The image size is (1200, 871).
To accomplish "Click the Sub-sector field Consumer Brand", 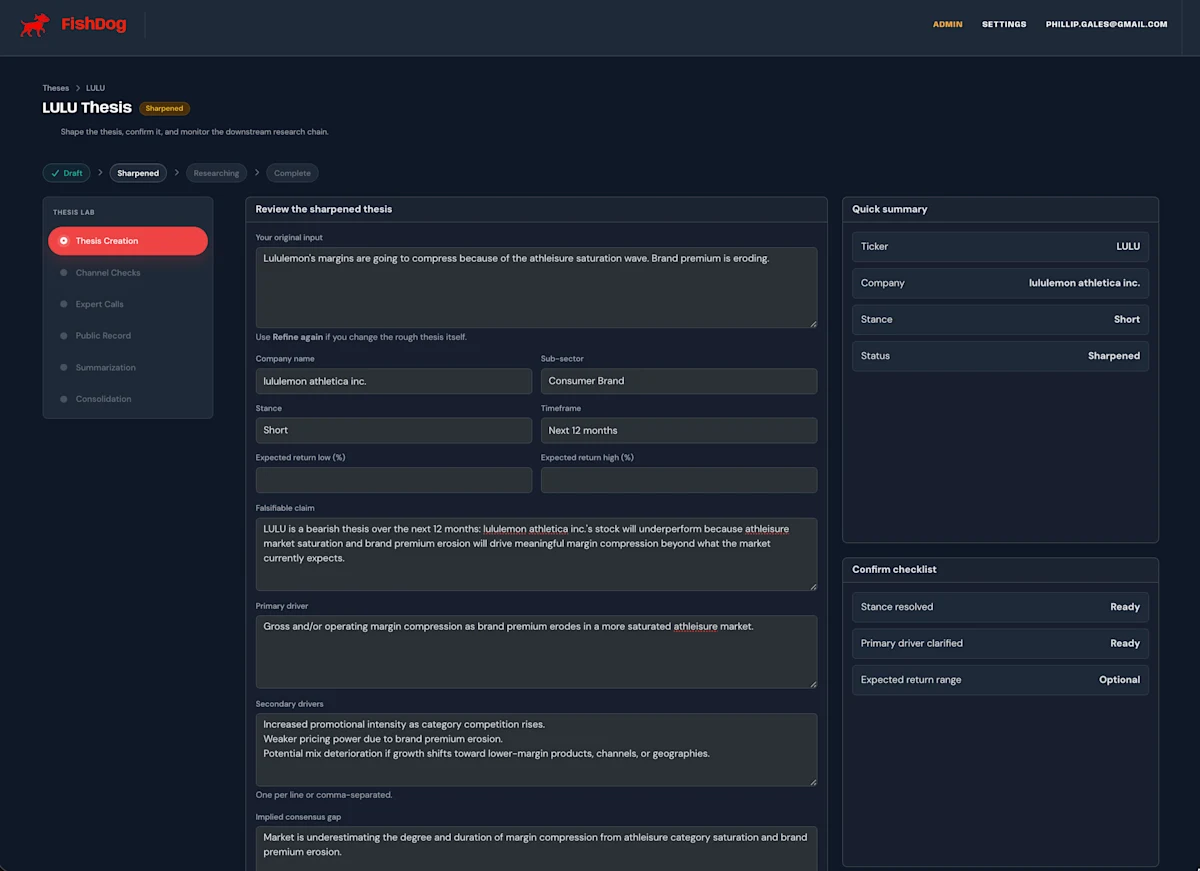I will 679,381.
